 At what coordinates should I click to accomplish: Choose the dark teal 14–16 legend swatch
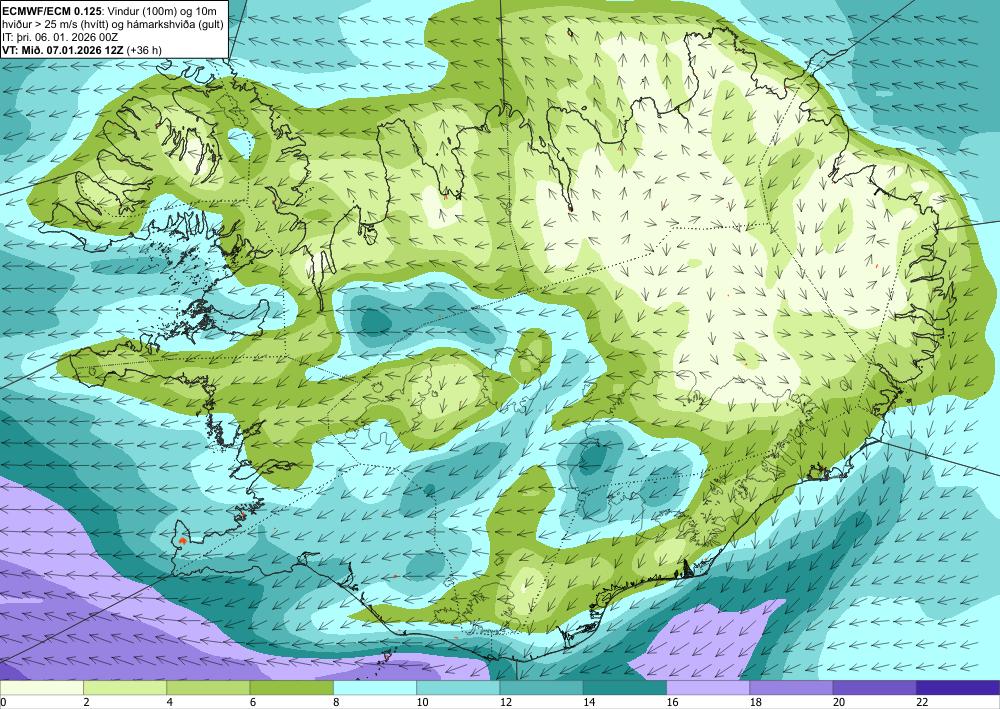tap(625, 688)
